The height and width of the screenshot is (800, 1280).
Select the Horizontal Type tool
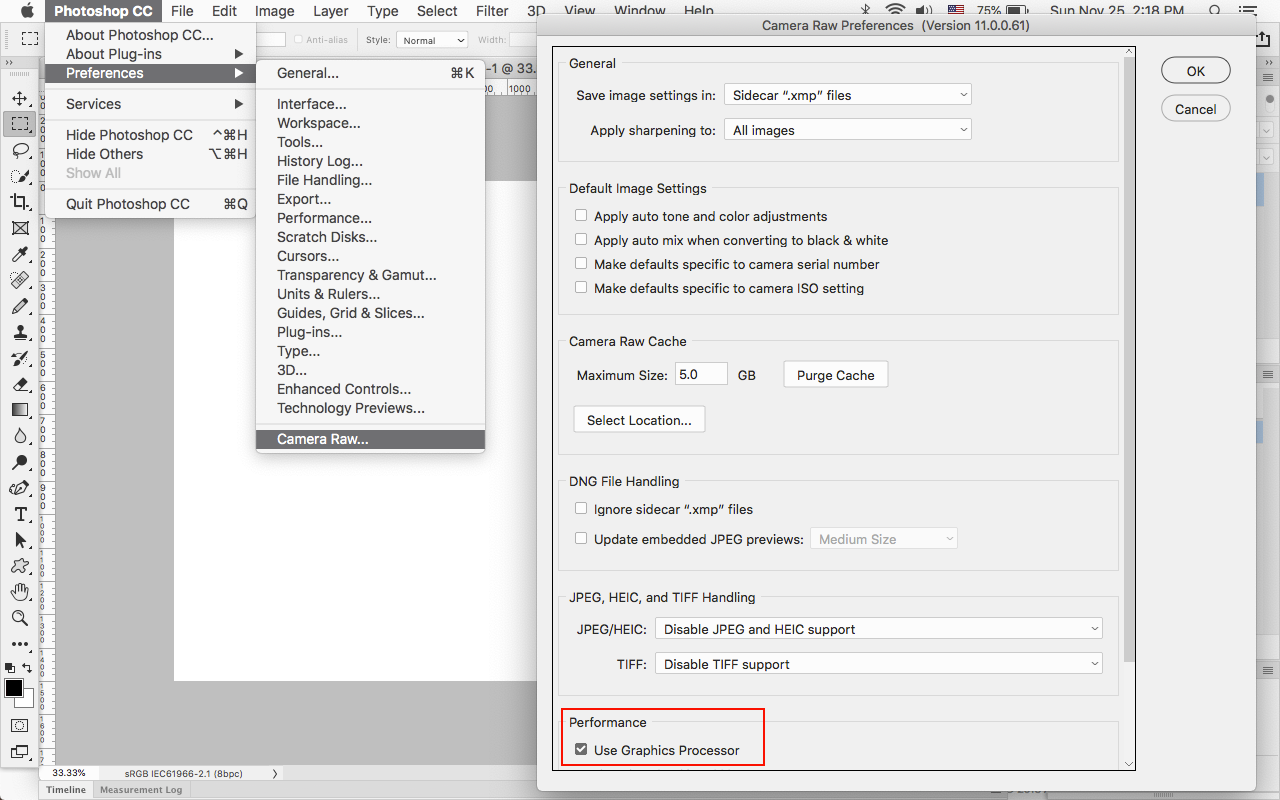(19, 514)
